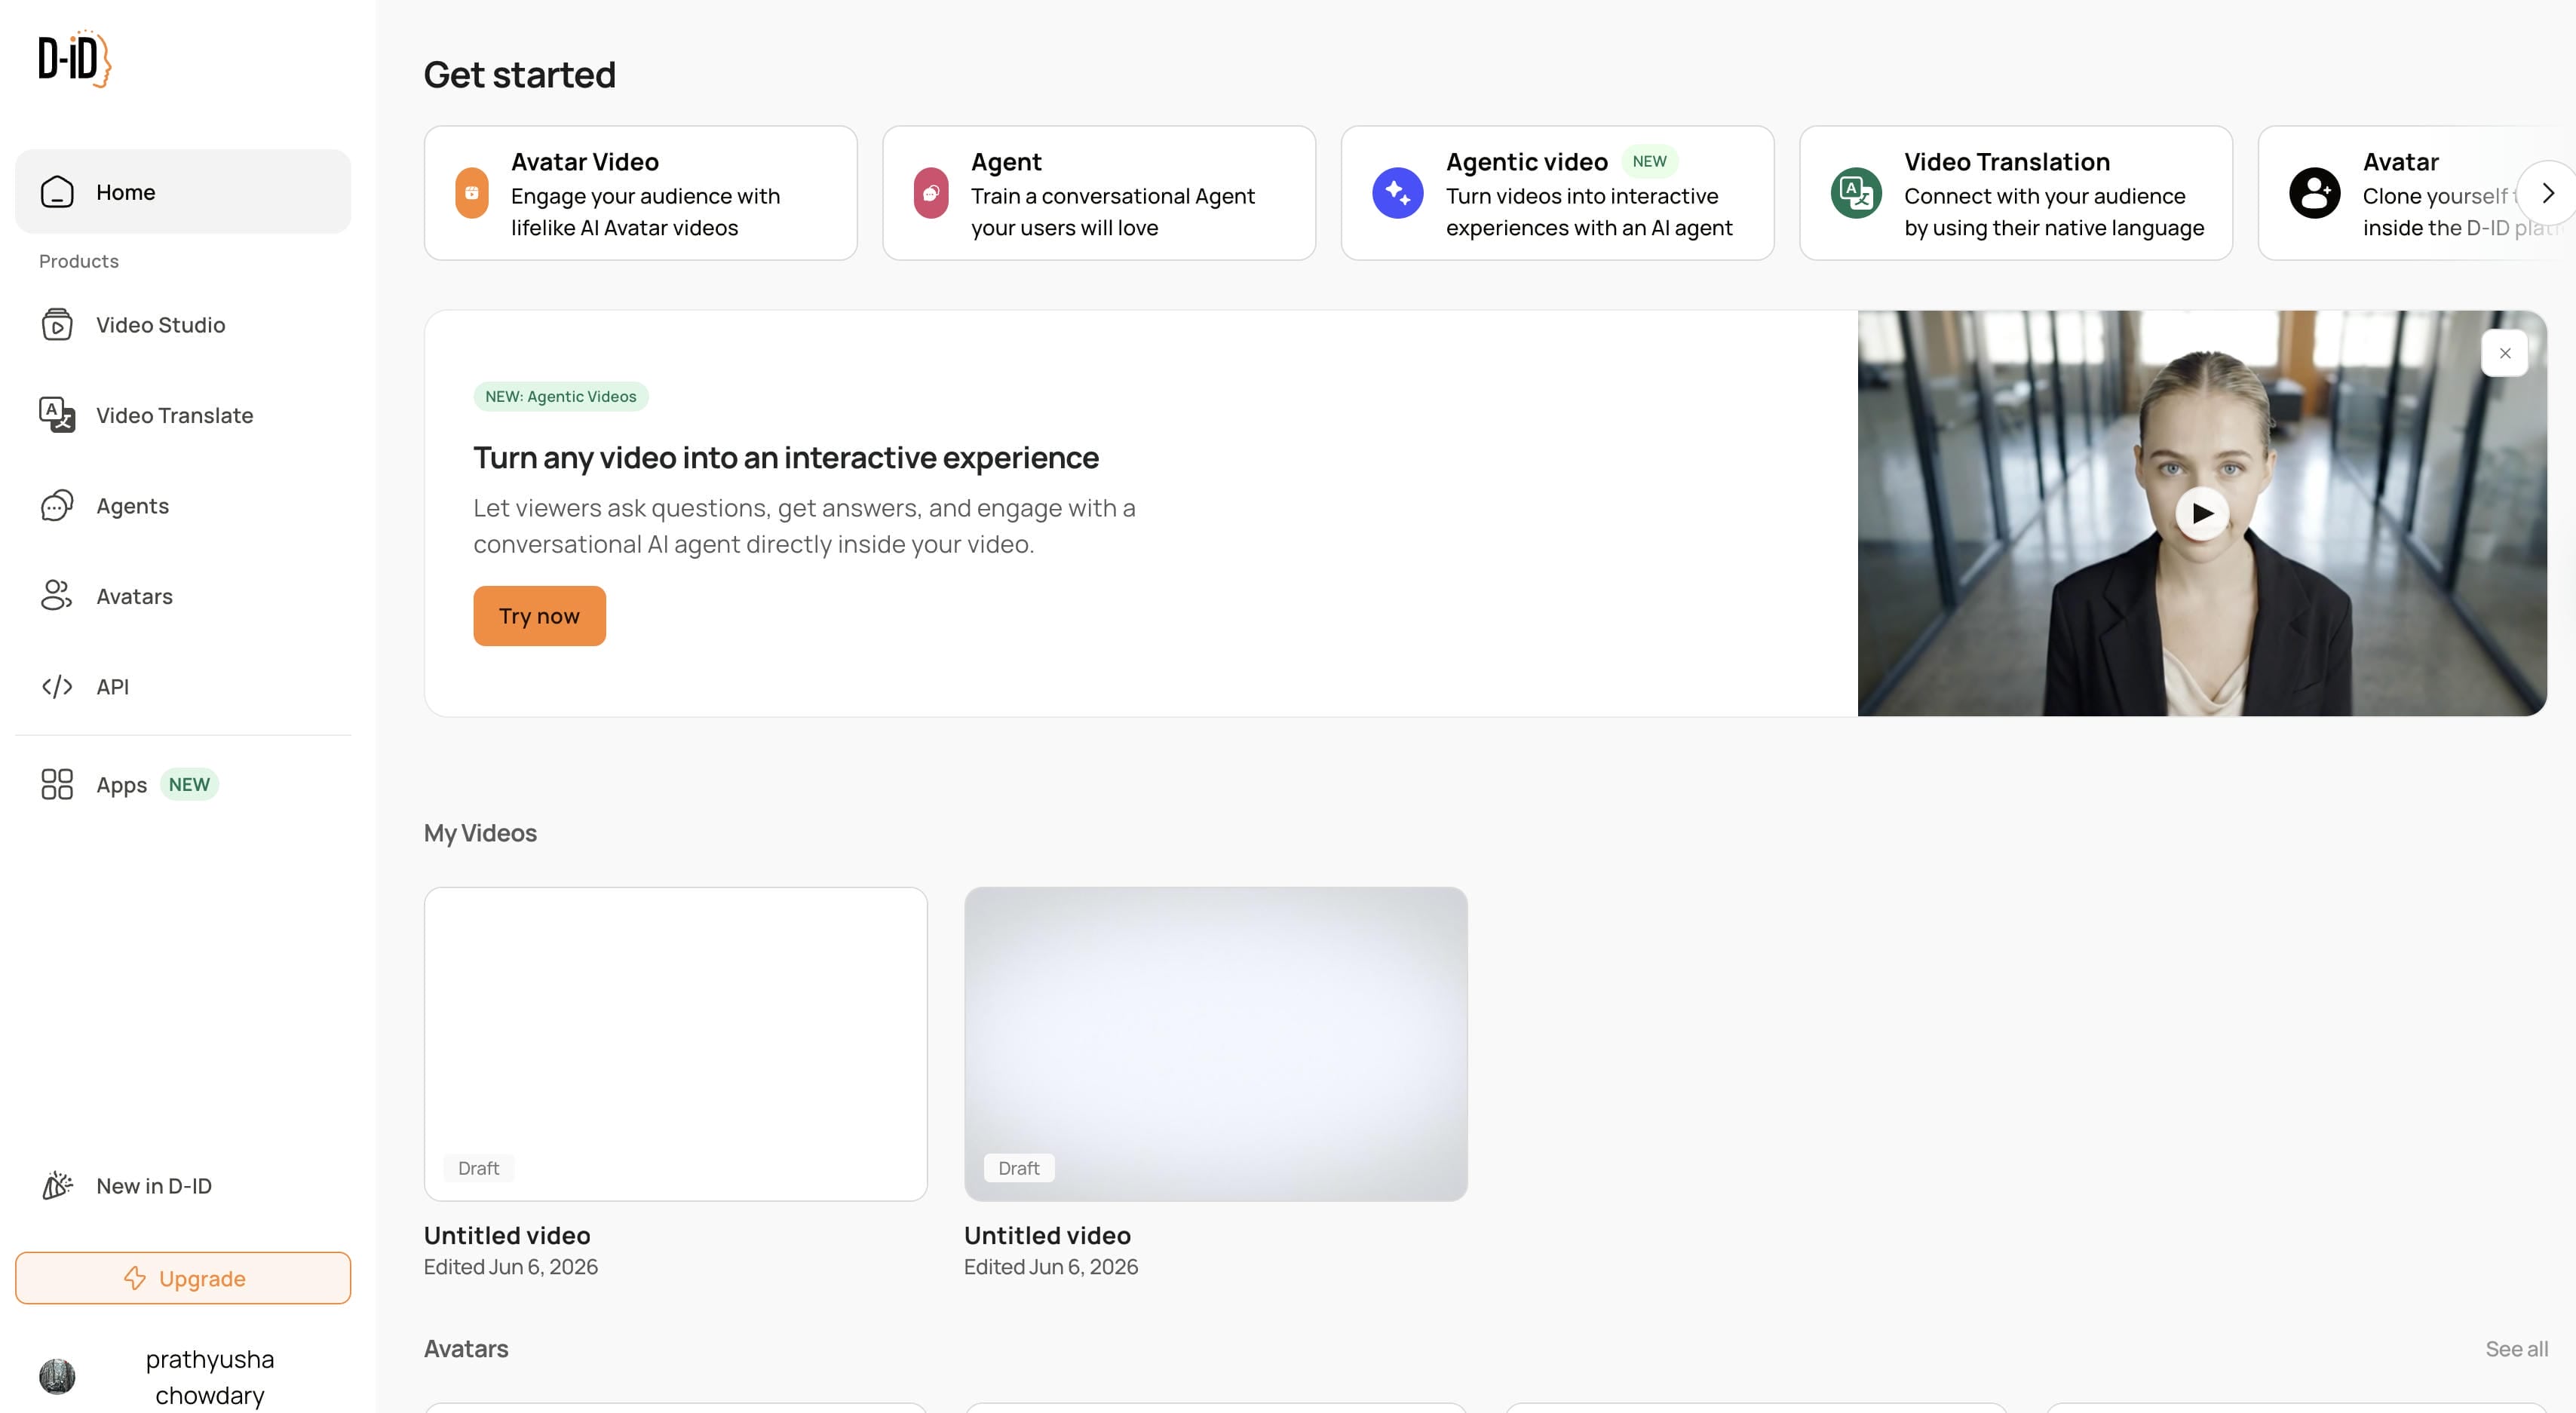
Task: Click the D-ID logo
Action: [x=74, y=59]
